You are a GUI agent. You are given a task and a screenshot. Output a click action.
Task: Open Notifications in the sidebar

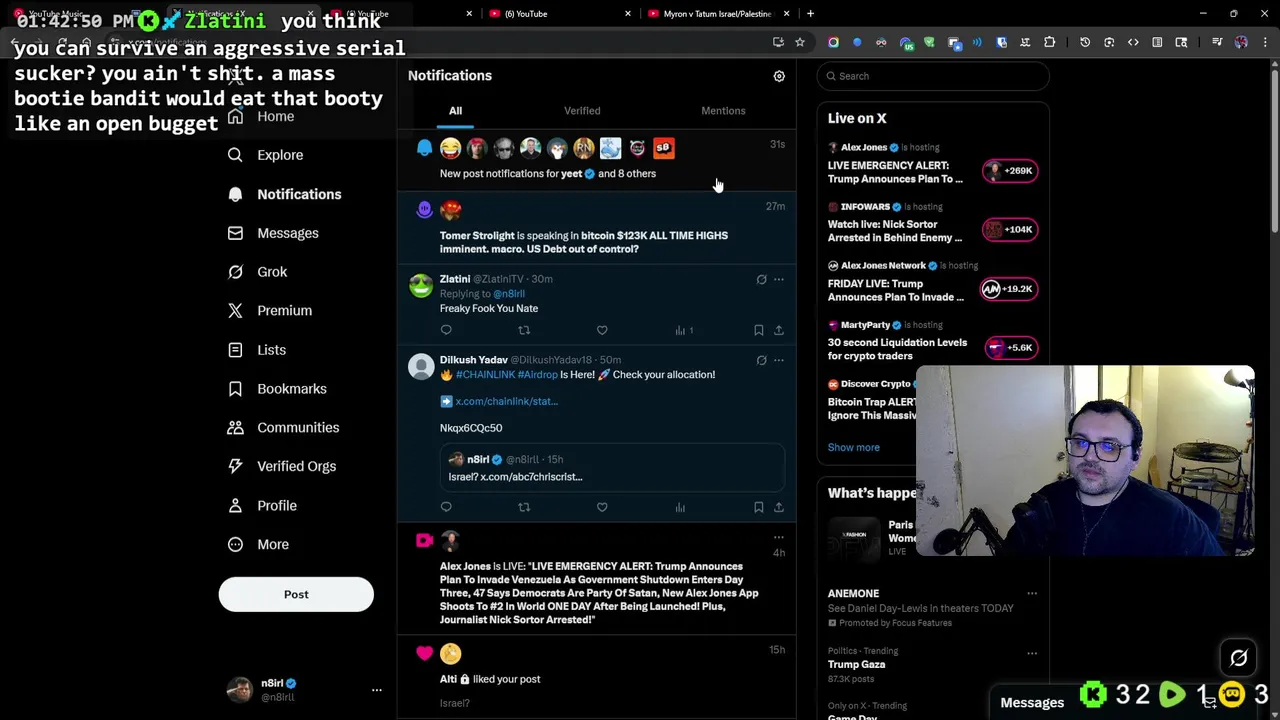[285, 194]
